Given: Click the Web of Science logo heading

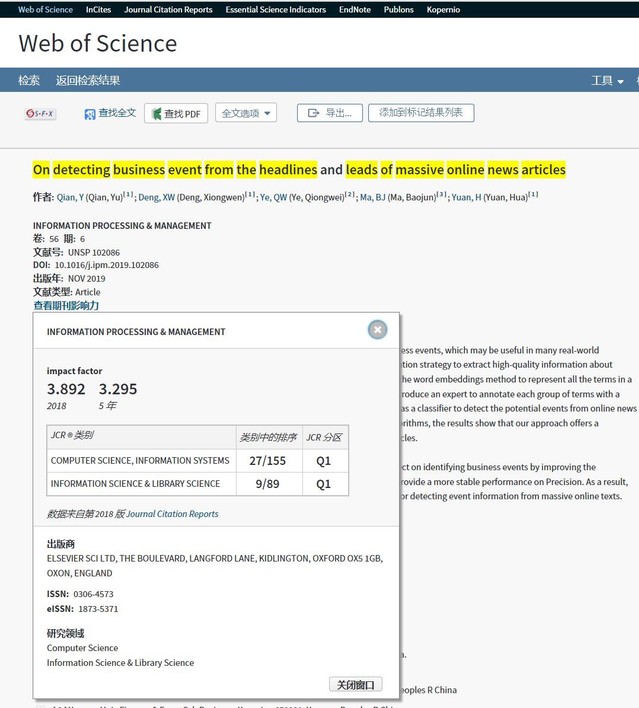Looking at the screenshot, I should point(98,44).
